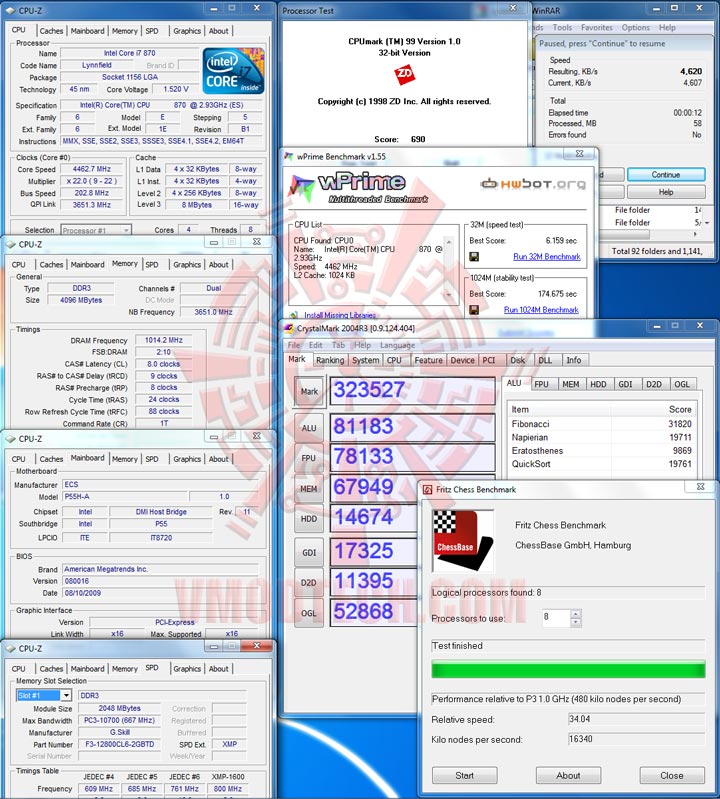Switch to the Ranking tab in CrystalMark

330,360
